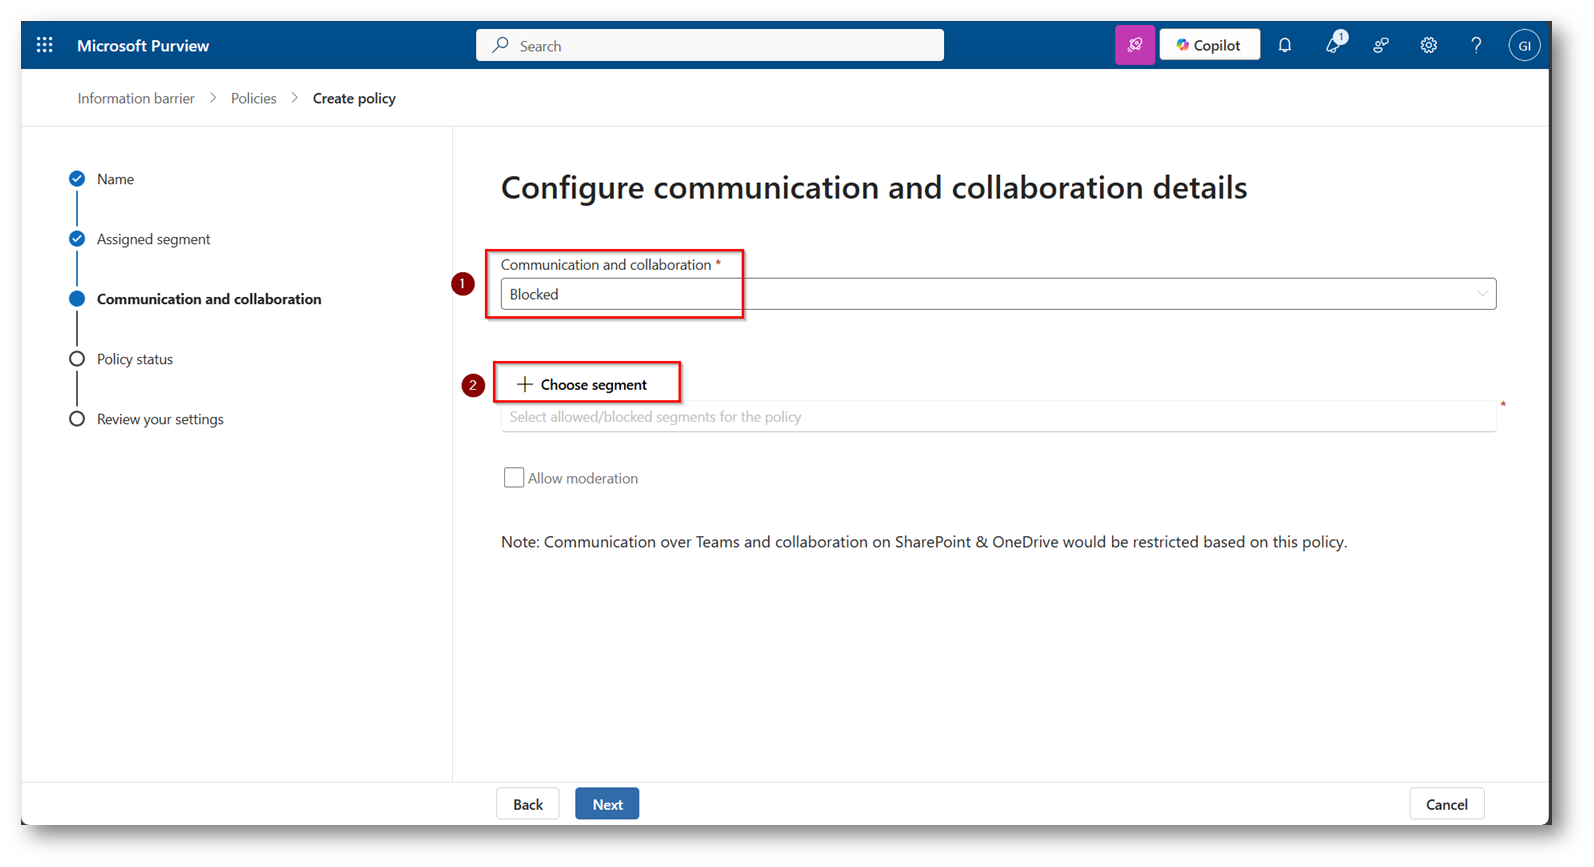Enable the Allow moderation checkbox
Screen dimensions: 1594x867
(x=514, y=478)
